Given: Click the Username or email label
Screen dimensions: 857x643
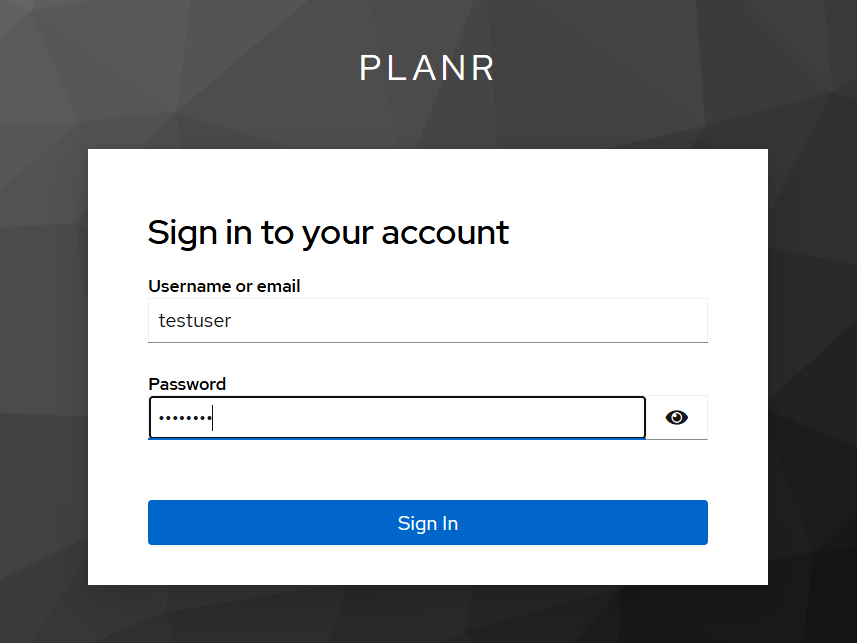Looking at the screenshot, I should point(223,286).
